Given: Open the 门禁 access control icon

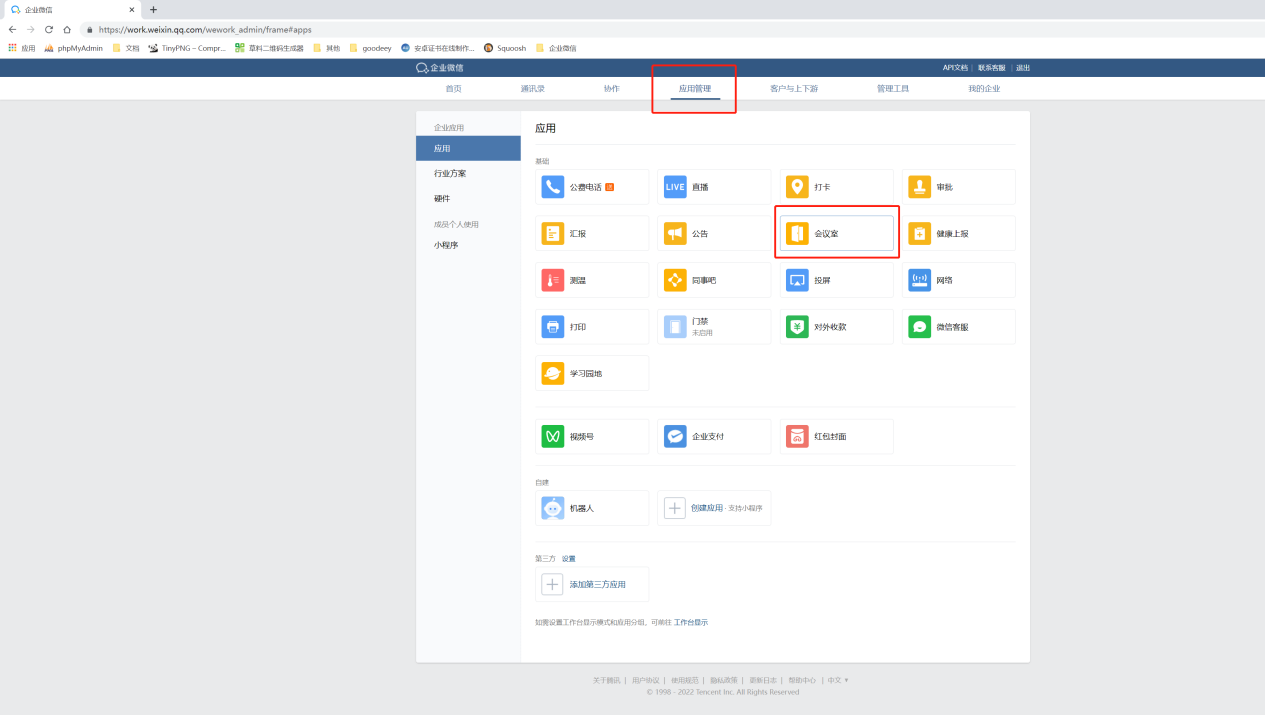Looking at the screenshot, I should [x=675, y=327].
